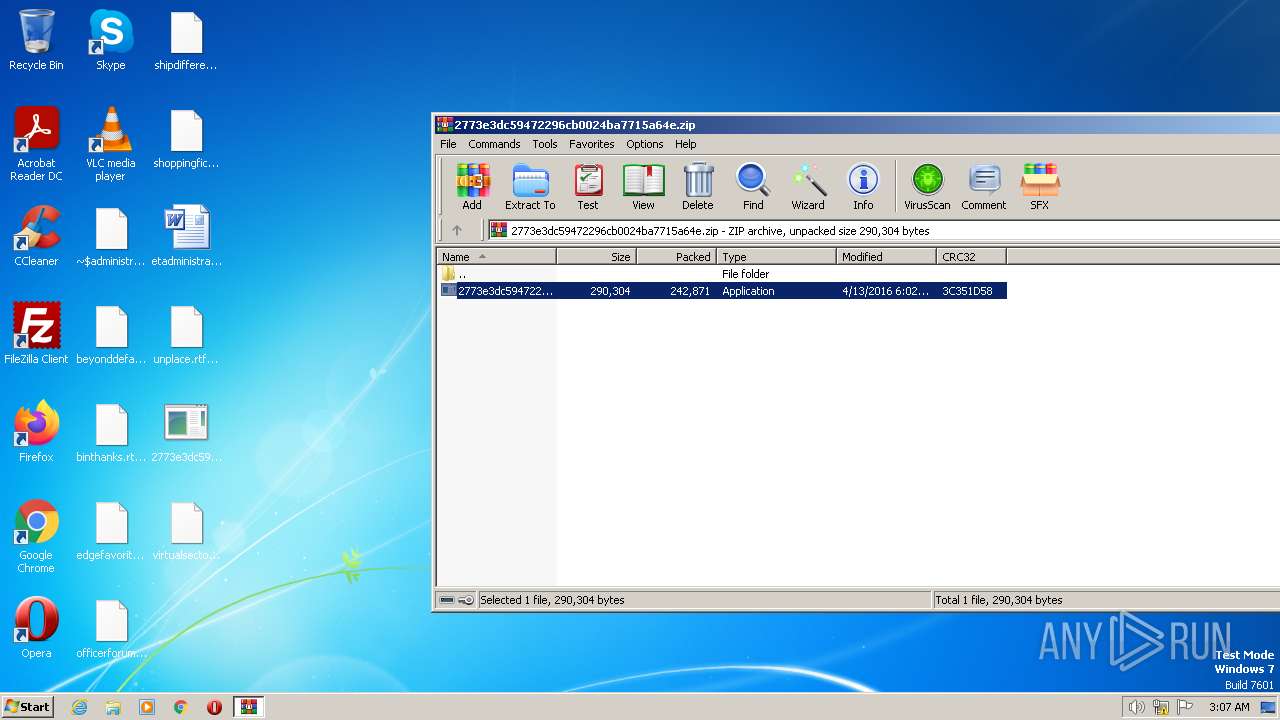This screenshot has width=1280, height=720.
Task: Select the beyonddefa... desktop file
Action: pyautogui.click(x=111, y=334)
